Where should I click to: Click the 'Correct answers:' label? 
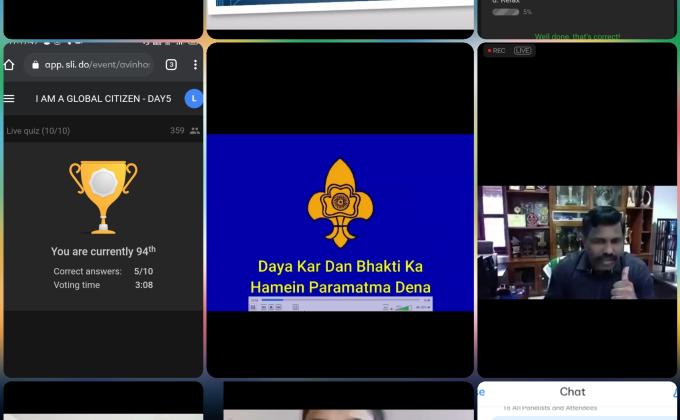pos(88,271)
